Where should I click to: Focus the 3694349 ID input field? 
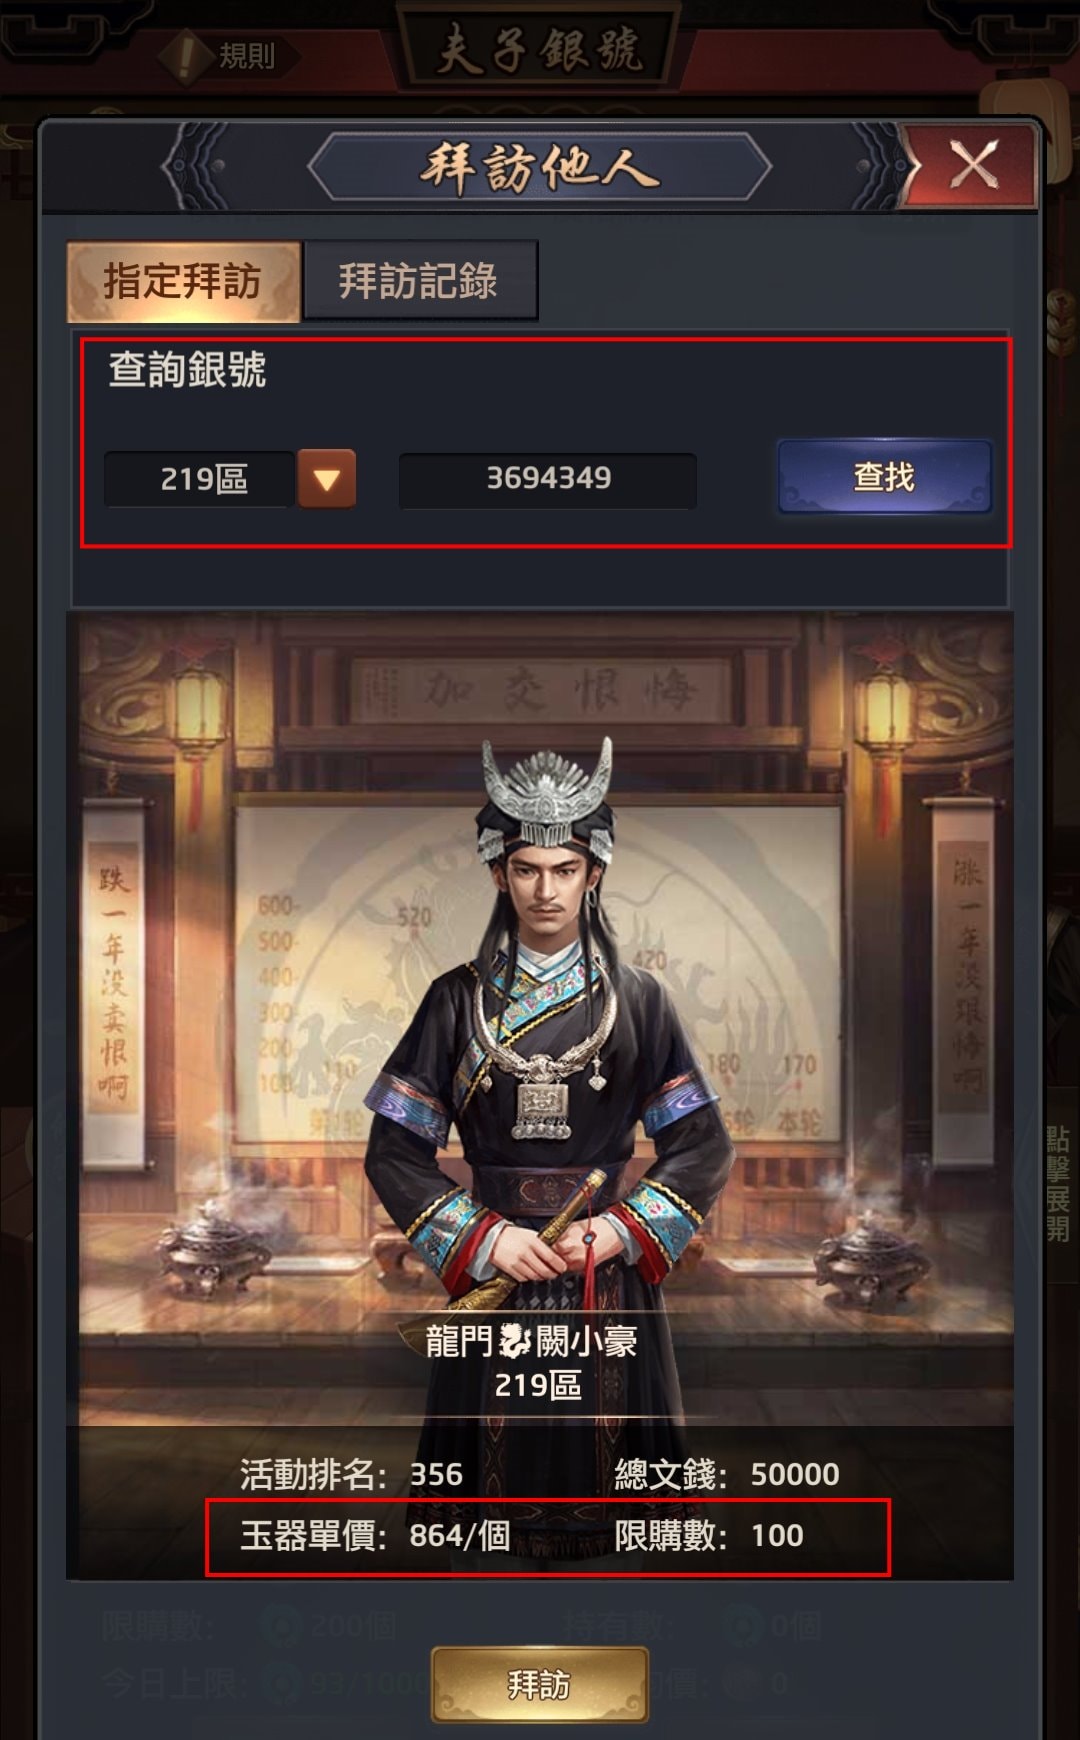pos(548,479)
